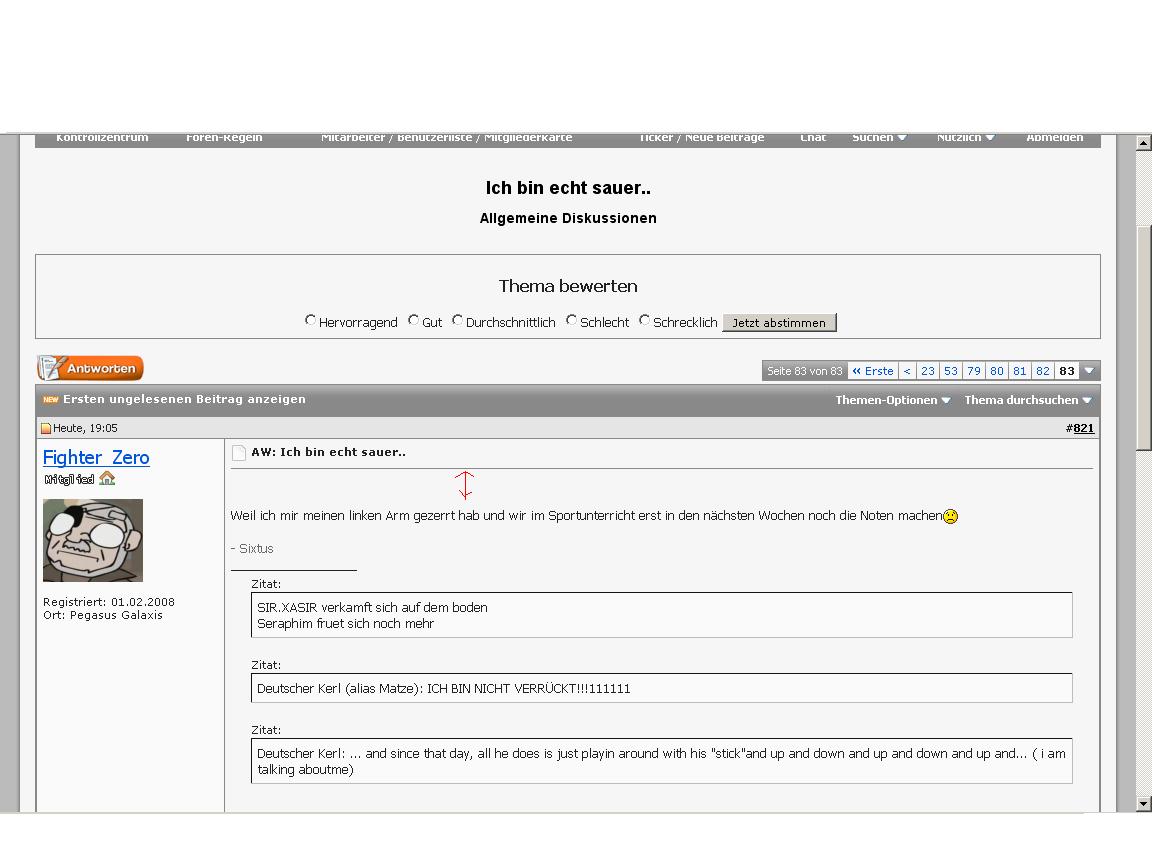This screenshot has height=864, width=1152.
Task: Click the post status icon beside Heute, 19:05
Action: tap(46, 429)
